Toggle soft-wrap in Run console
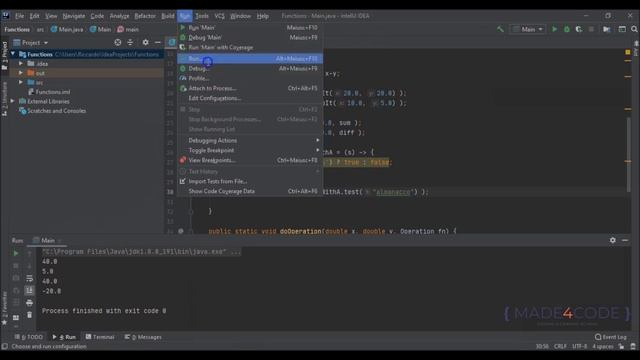The image size is (640, 360). tap(29, 278)
